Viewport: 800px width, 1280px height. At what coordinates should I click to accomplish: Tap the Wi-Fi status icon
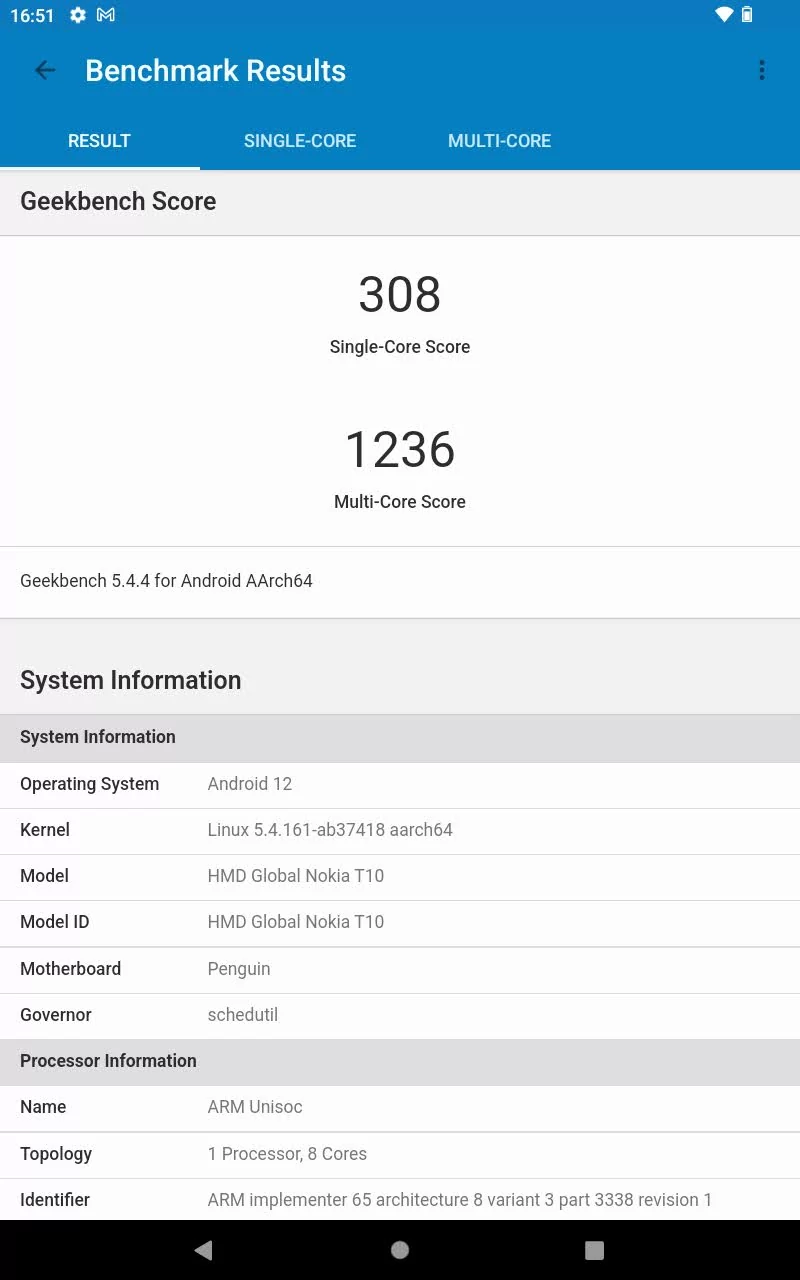pyautogui.click(x=724, y=15)
